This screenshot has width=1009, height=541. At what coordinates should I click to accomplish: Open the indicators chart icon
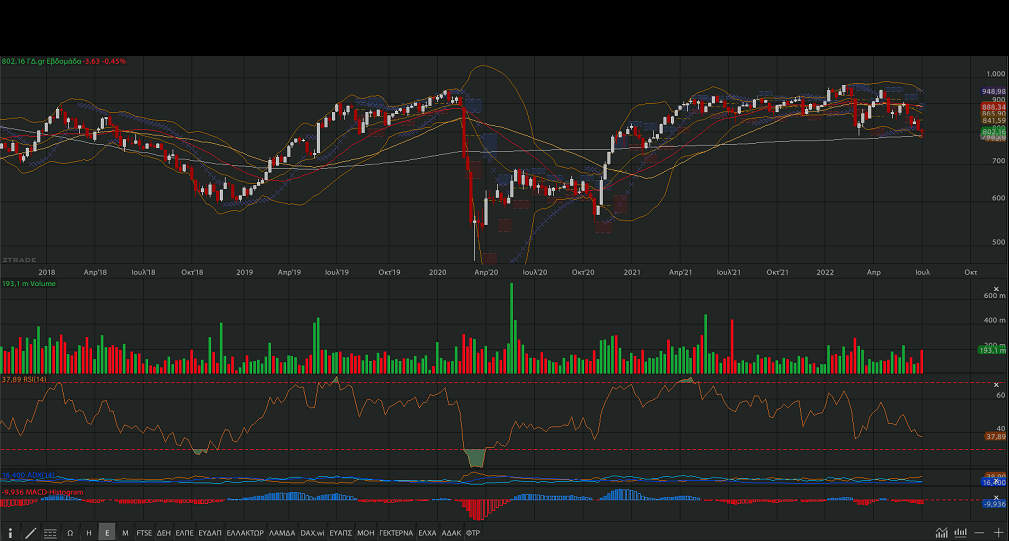point(941,532)
